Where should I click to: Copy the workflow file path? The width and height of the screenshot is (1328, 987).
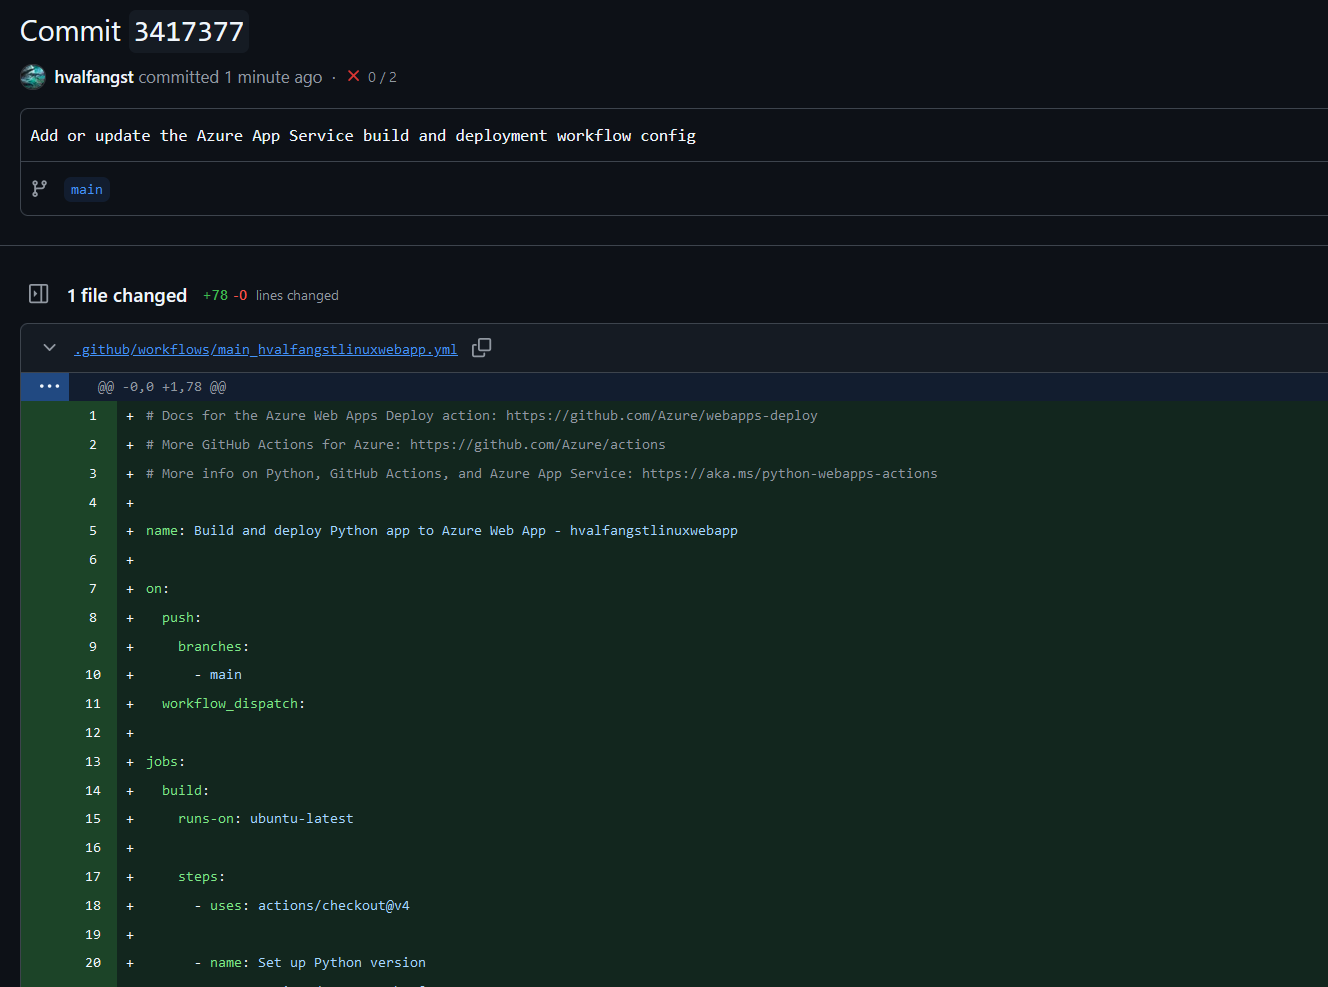(482, 348)
